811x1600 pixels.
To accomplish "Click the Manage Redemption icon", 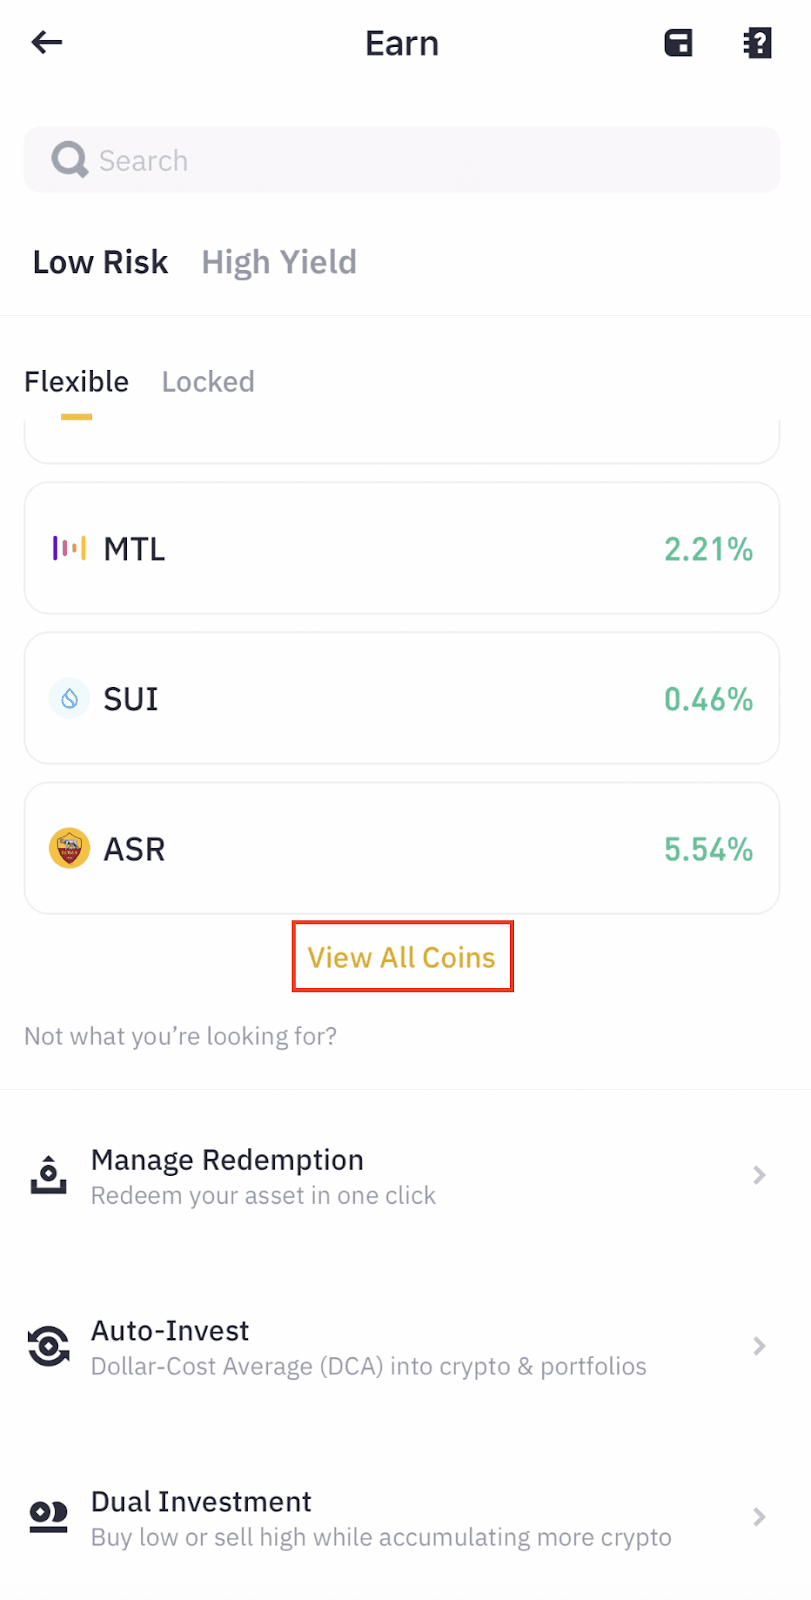I will point(48,1175).
